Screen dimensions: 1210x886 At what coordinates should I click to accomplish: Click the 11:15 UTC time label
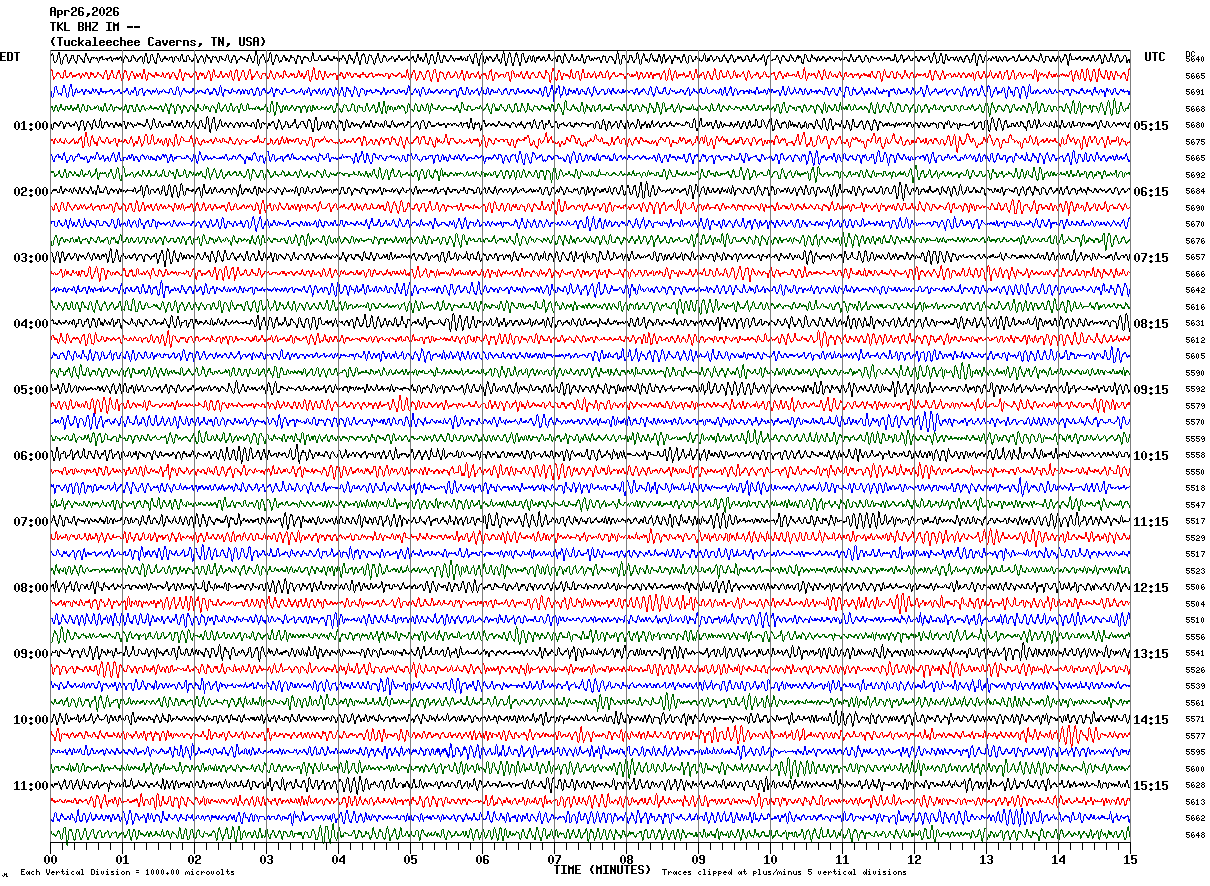[1151, 522]
